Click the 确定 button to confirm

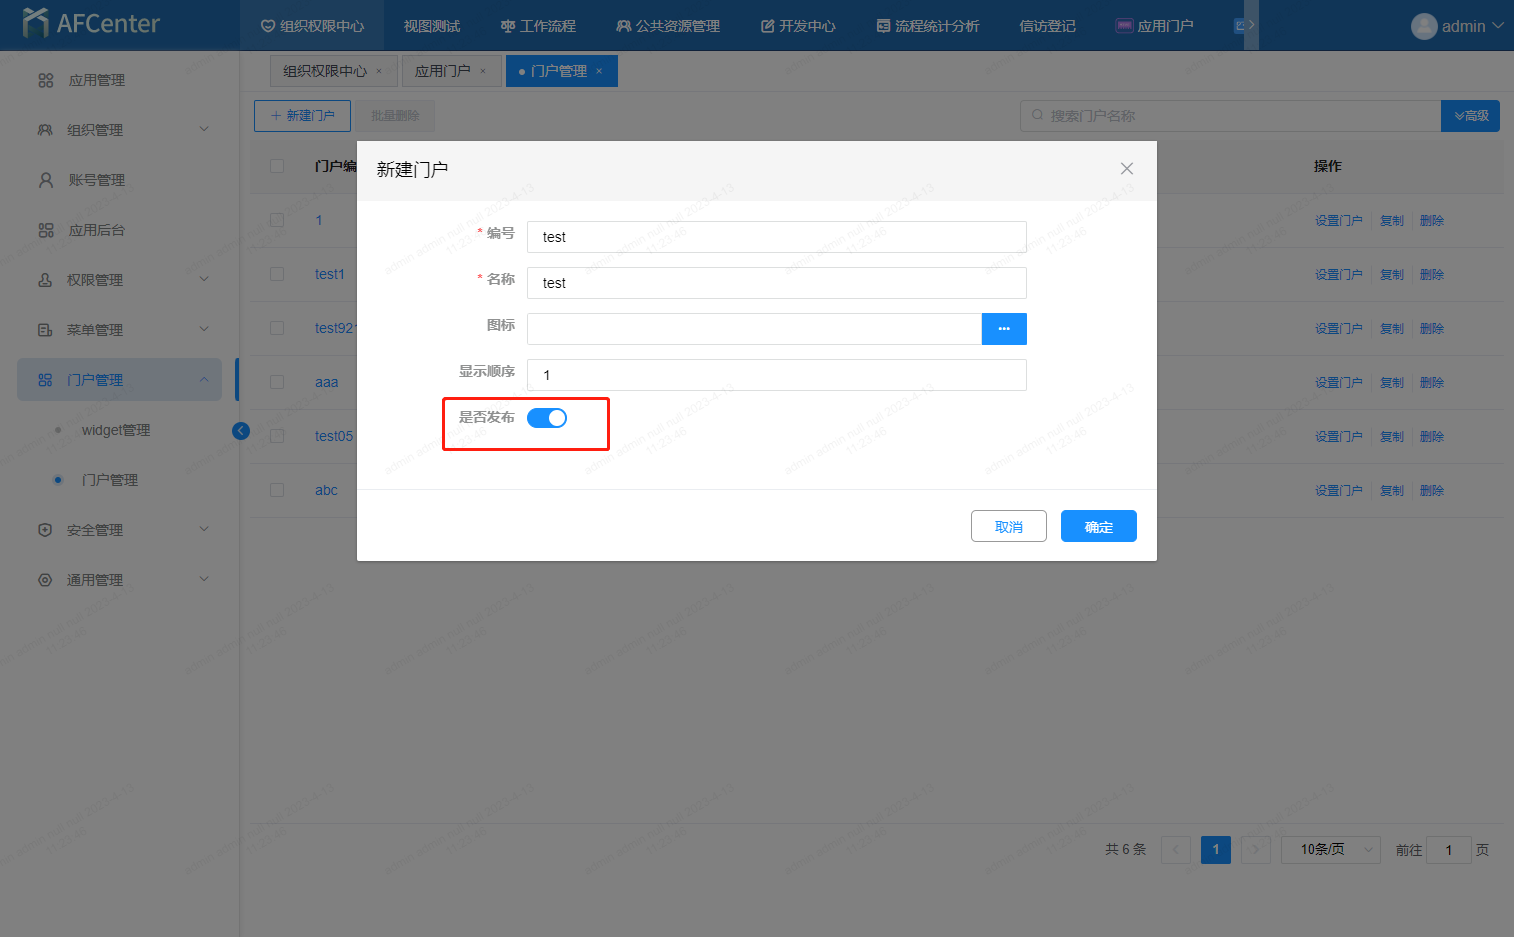1098,527
